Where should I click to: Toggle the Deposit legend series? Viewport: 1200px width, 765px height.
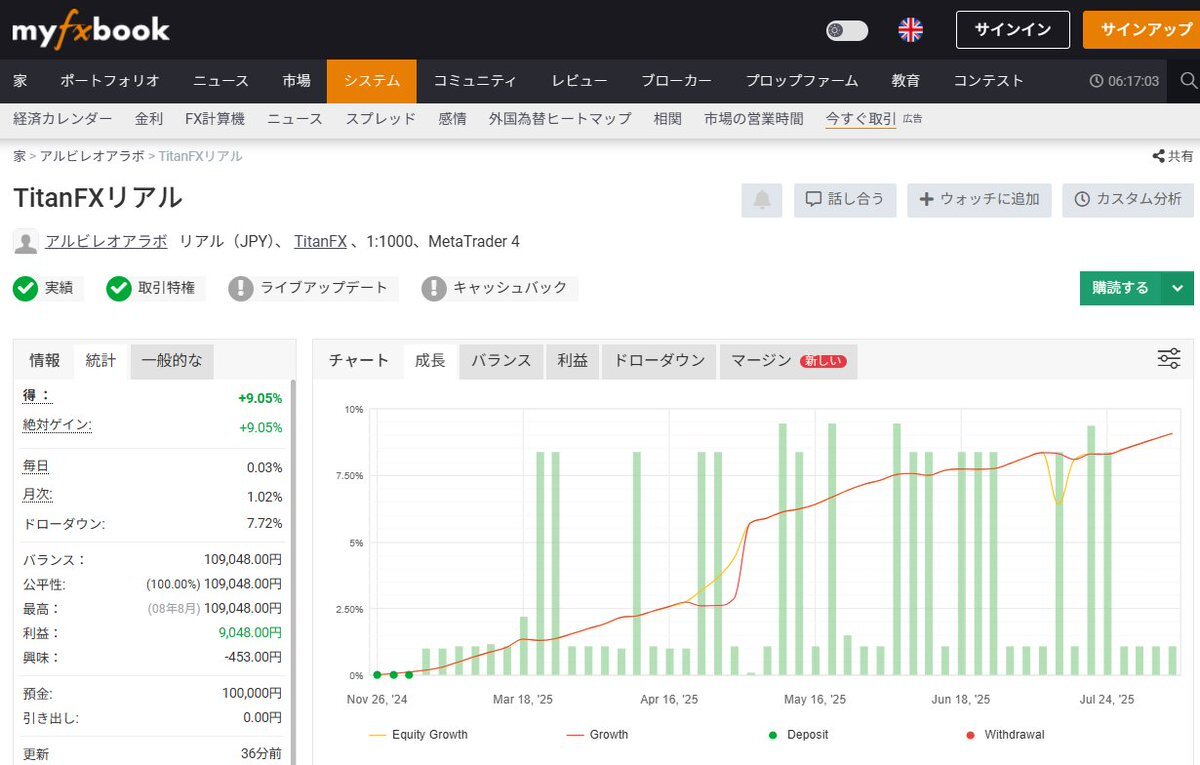(x=797, y=735)
